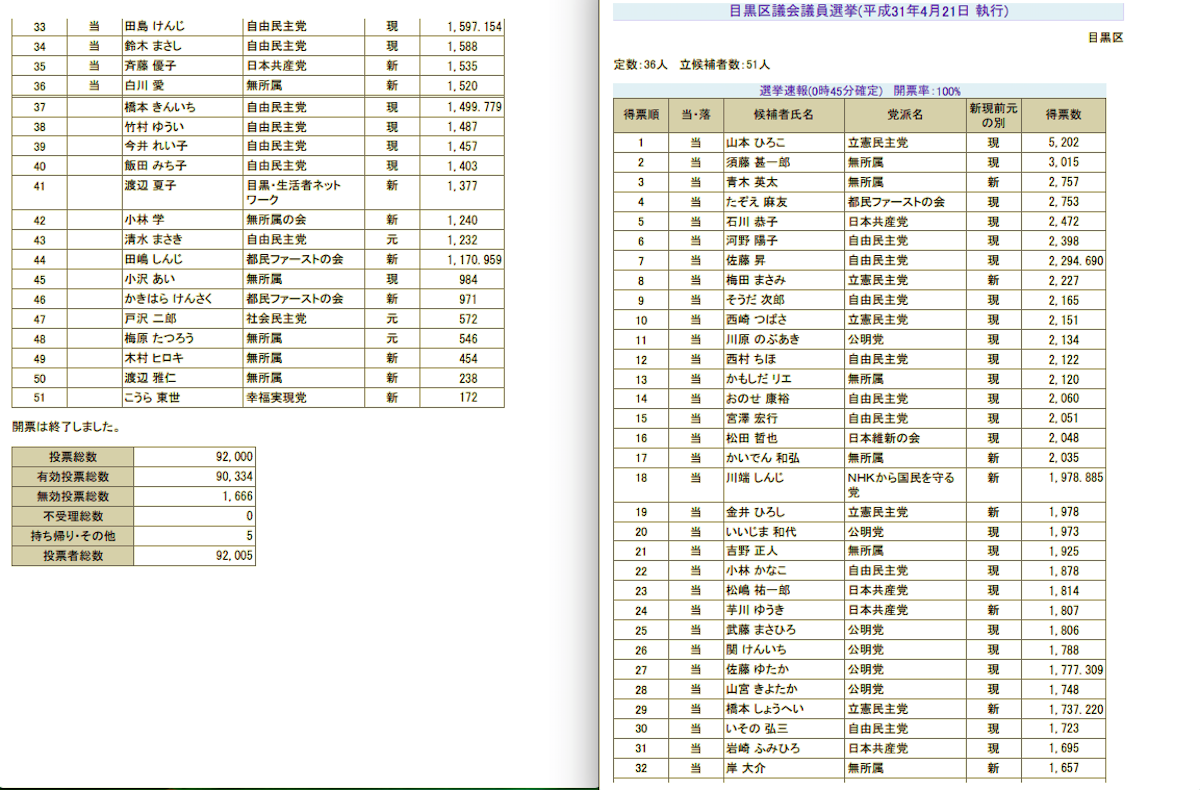Click candidate 斉藤 優子
Screen dimensions: 1200x790
pos(149,67)
